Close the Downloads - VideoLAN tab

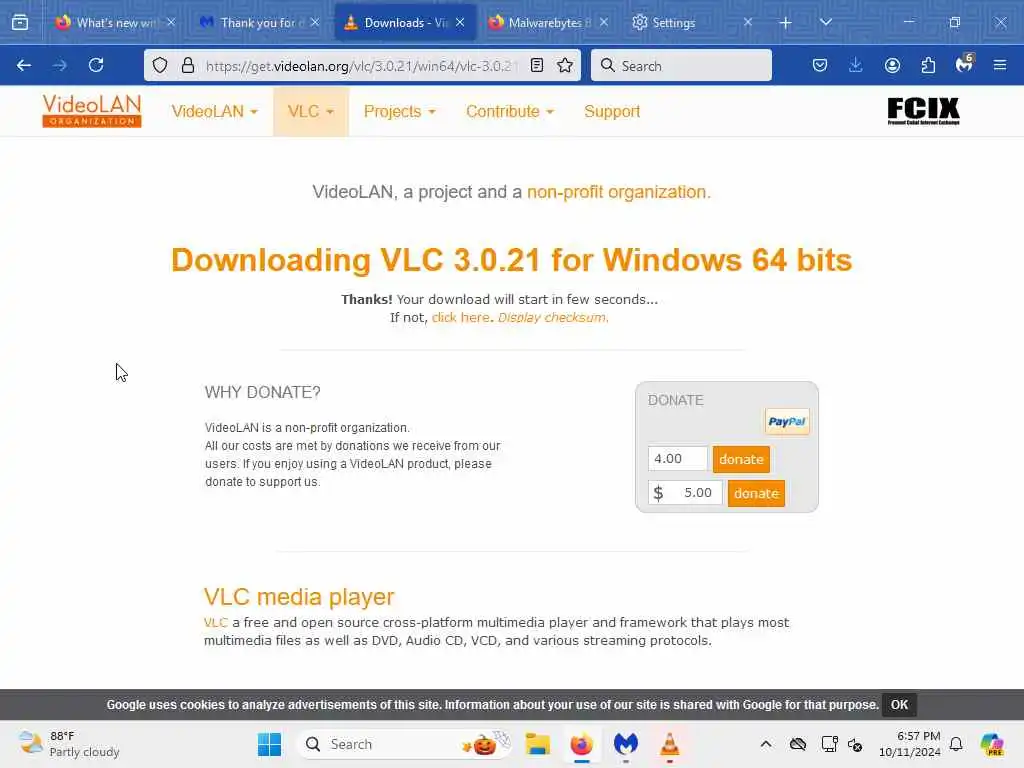pyautogui.click(x=460, y=22)
